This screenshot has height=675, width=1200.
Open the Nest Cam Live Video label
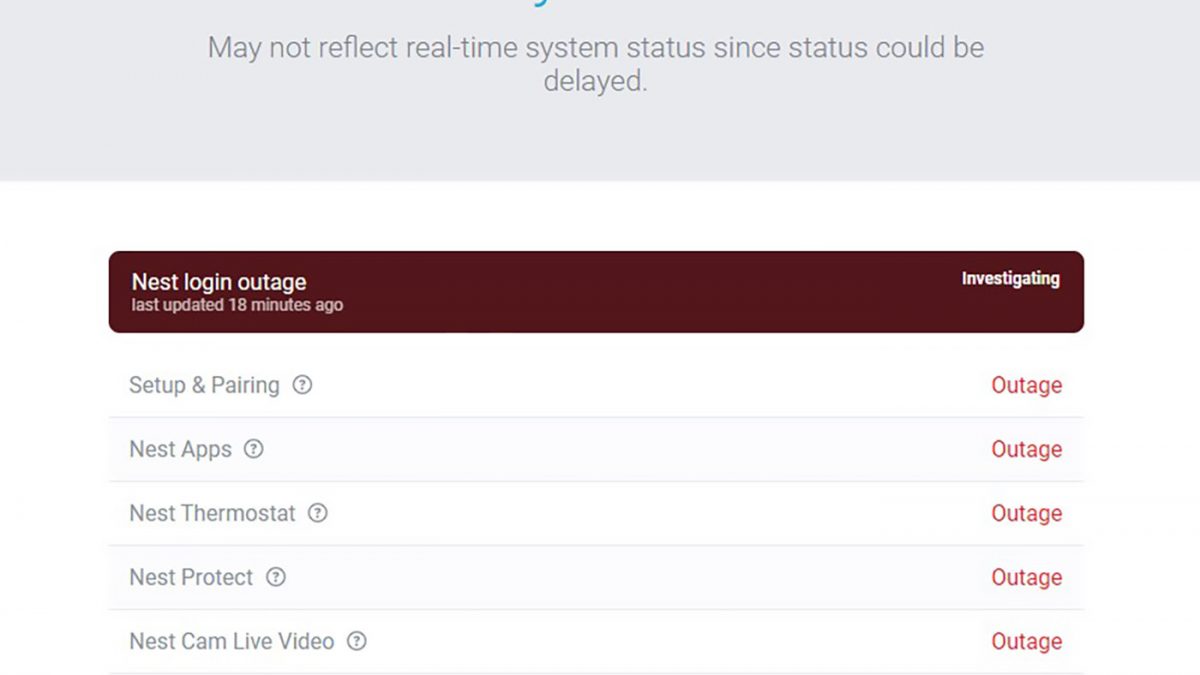(231, 641)
